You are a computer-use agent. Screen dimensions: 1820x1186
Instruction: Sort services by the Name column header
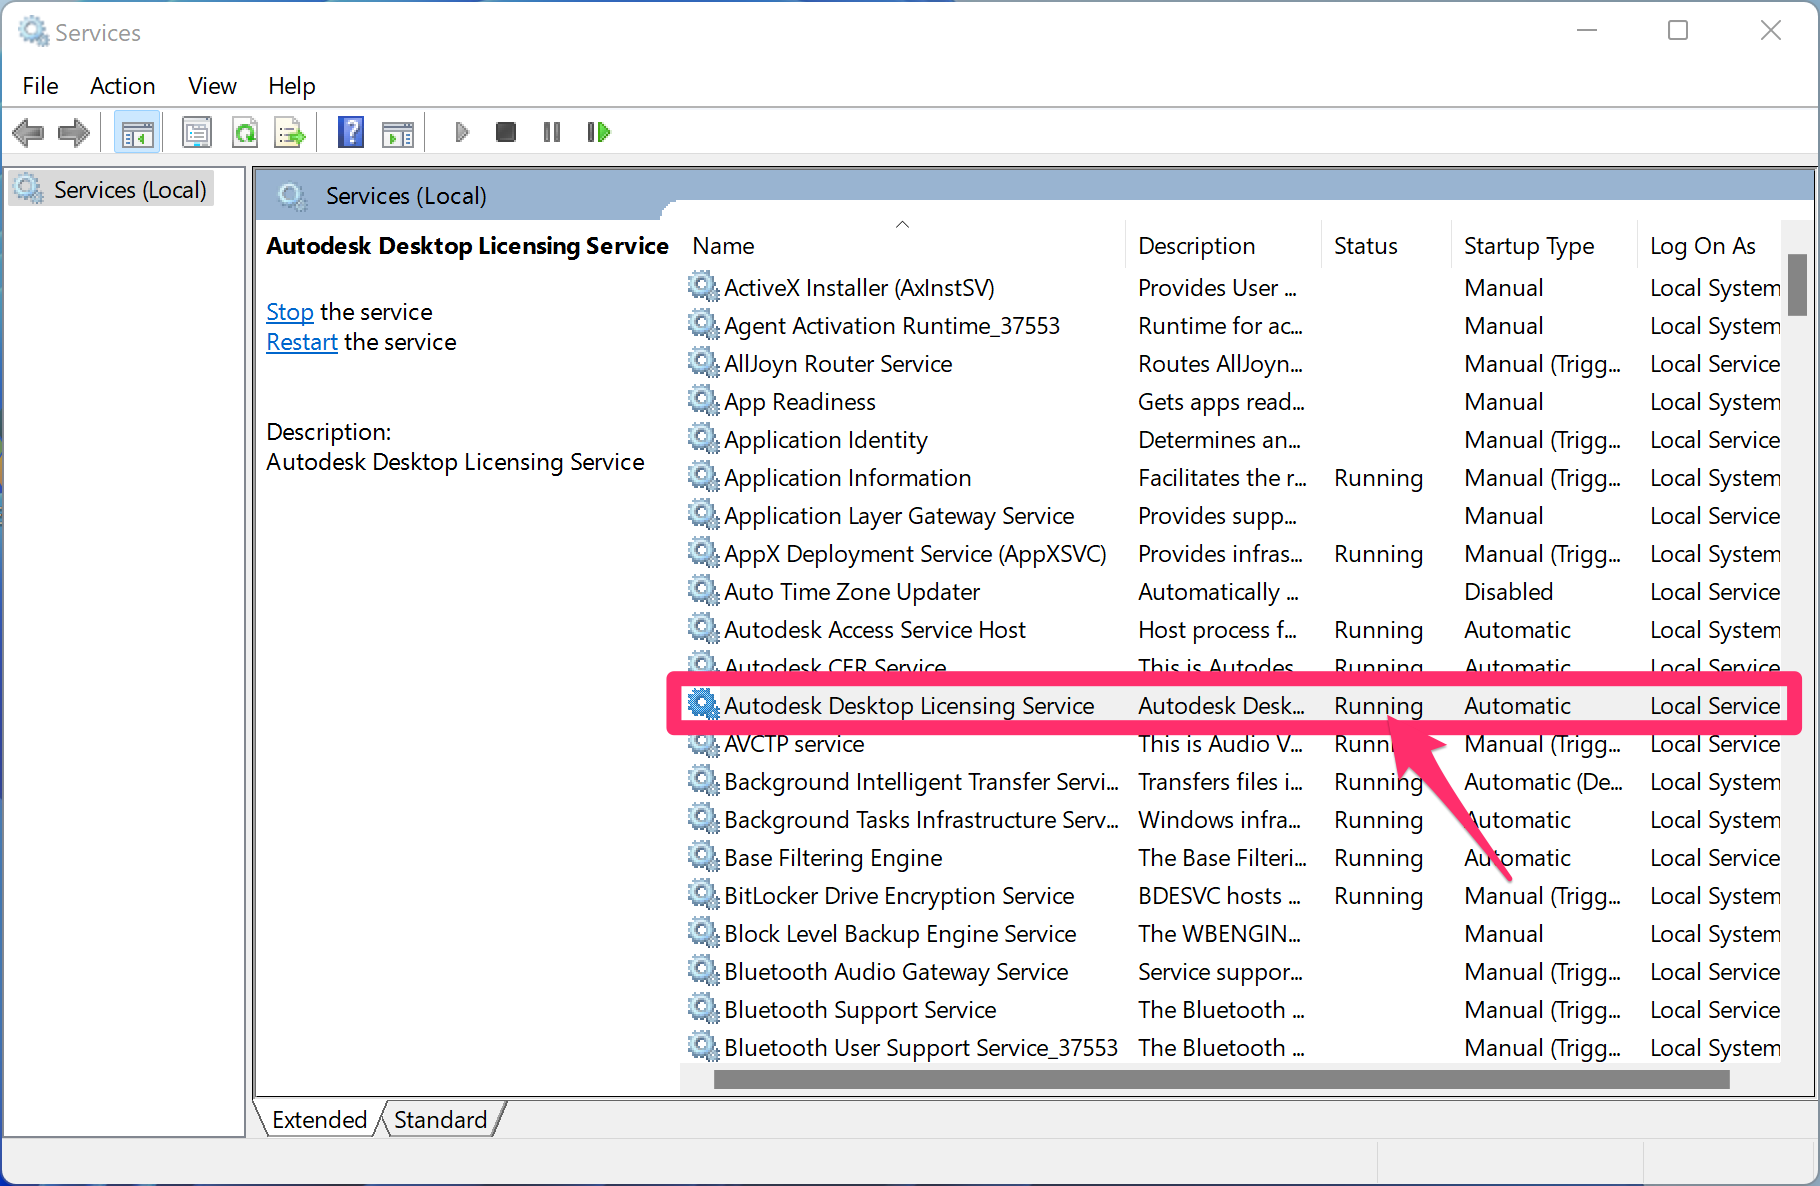click(722, 245)
